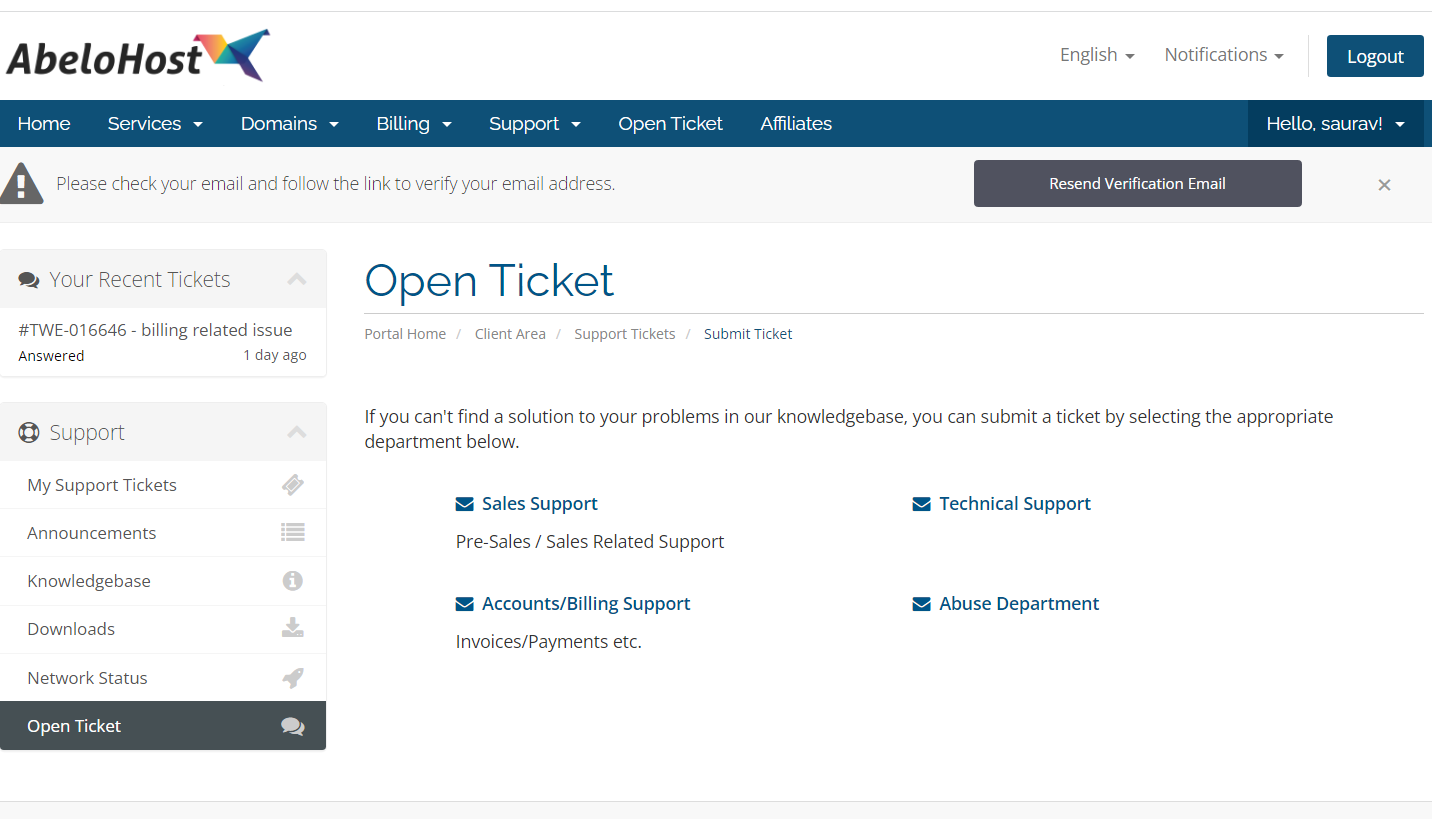Click the Abuse Department envelope icon
The image size is (1432, 819).
(x=921, y=603)
